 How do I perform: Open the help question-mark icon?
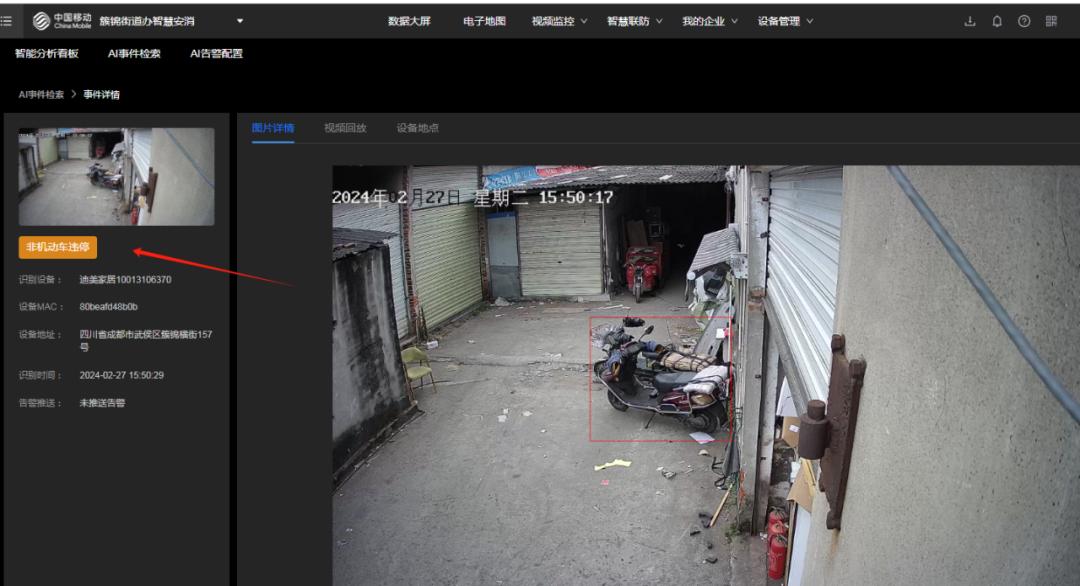point(1024,21)
